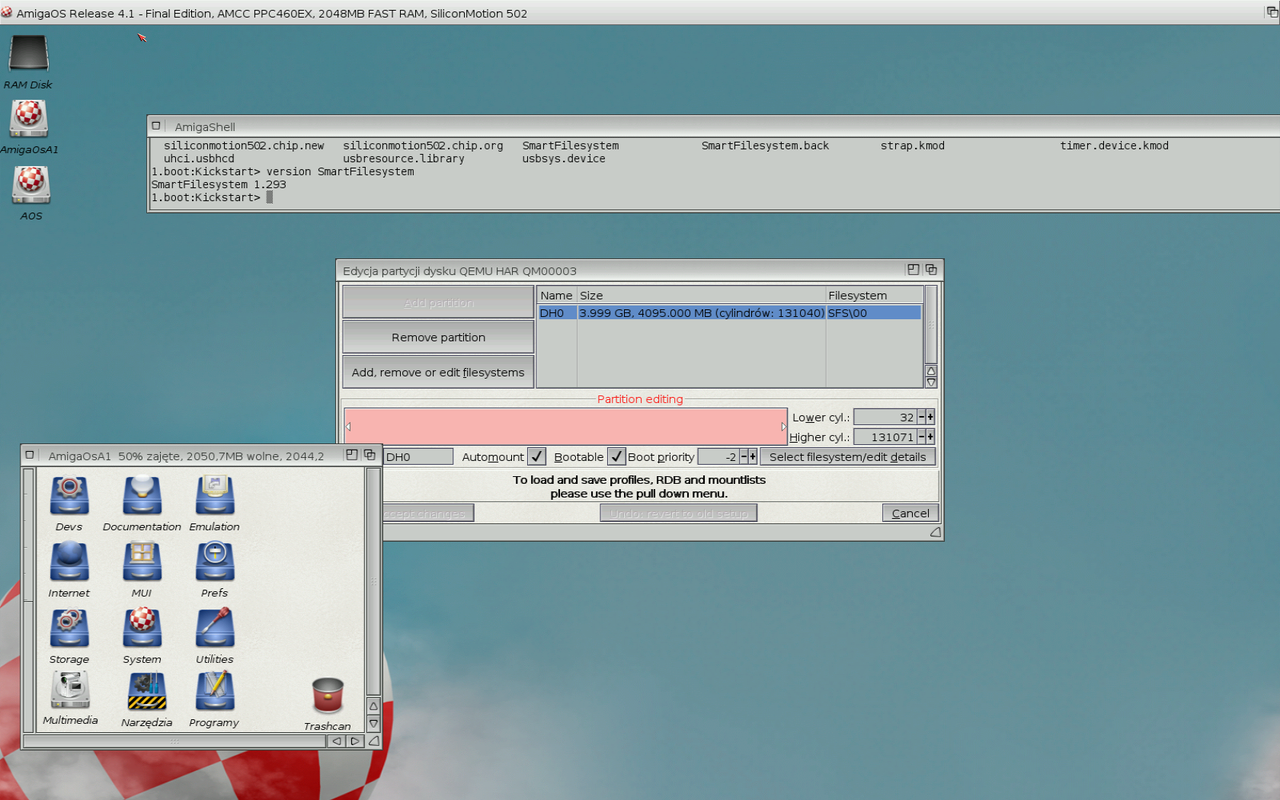This screenshot has width=1280, height=800.
Task: Increase Boot priority with plus button
Action: (x=753, y=456)
